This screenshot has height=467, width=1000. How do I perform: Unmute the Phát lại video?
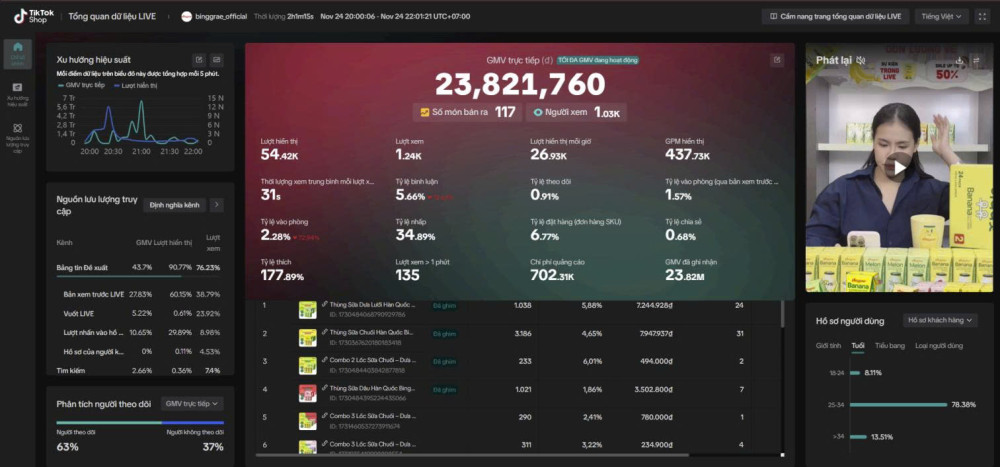coord(860,60)
